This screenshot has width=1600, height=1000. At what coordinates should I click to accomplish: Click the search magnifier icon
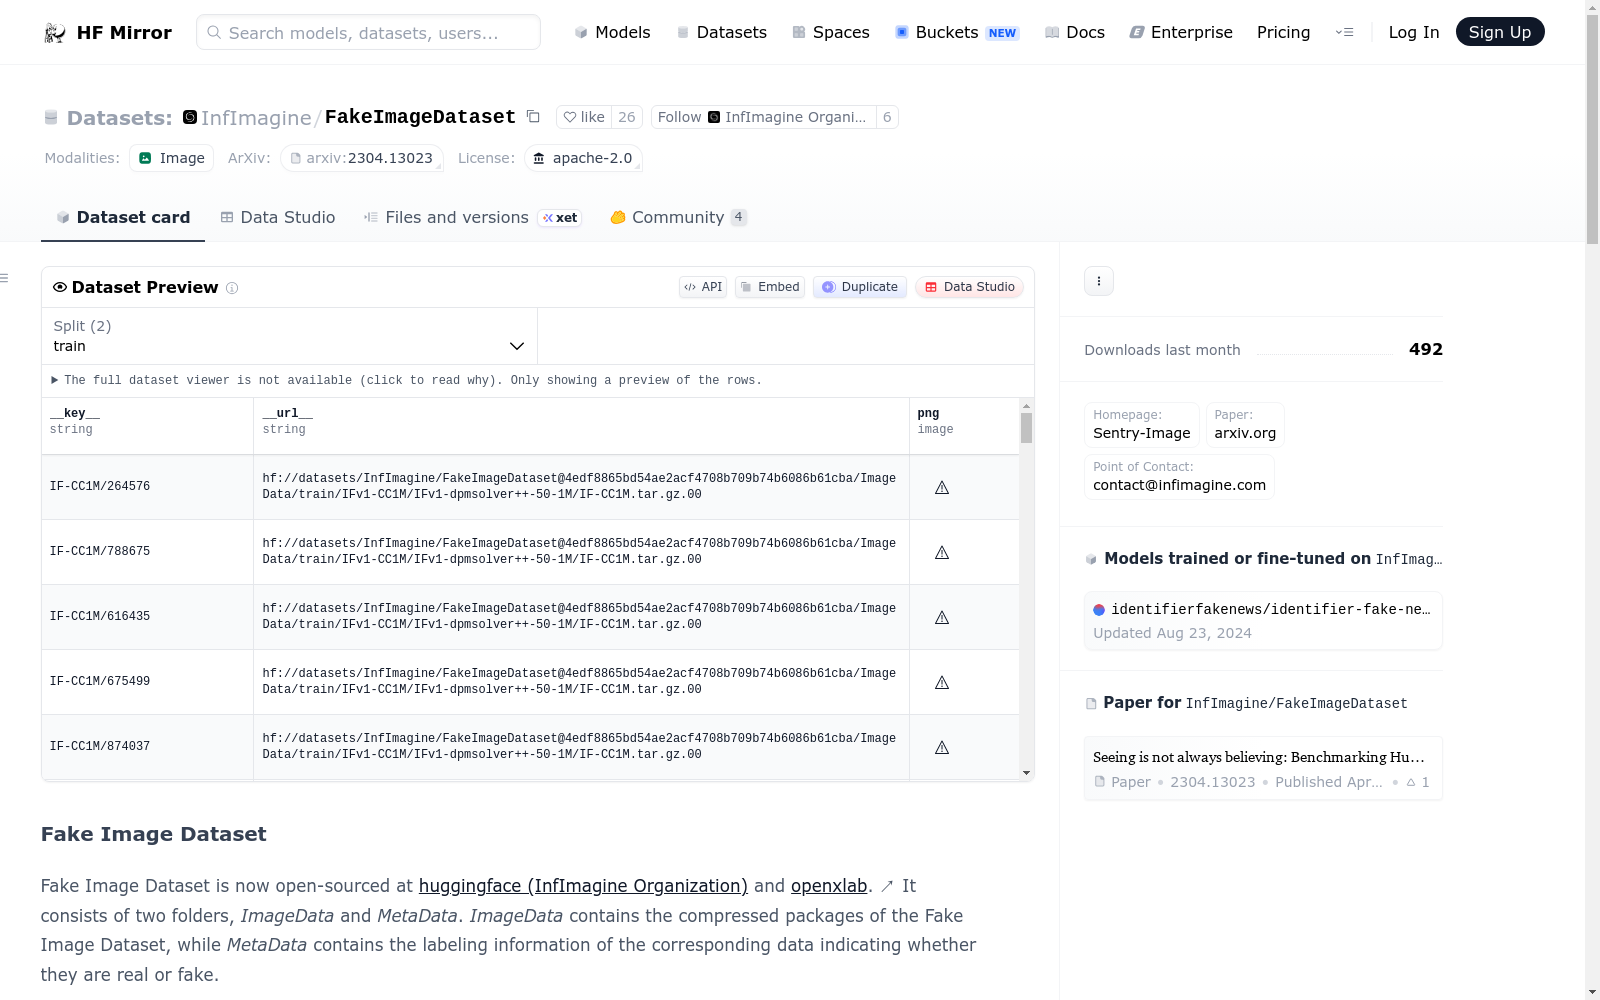214,32
